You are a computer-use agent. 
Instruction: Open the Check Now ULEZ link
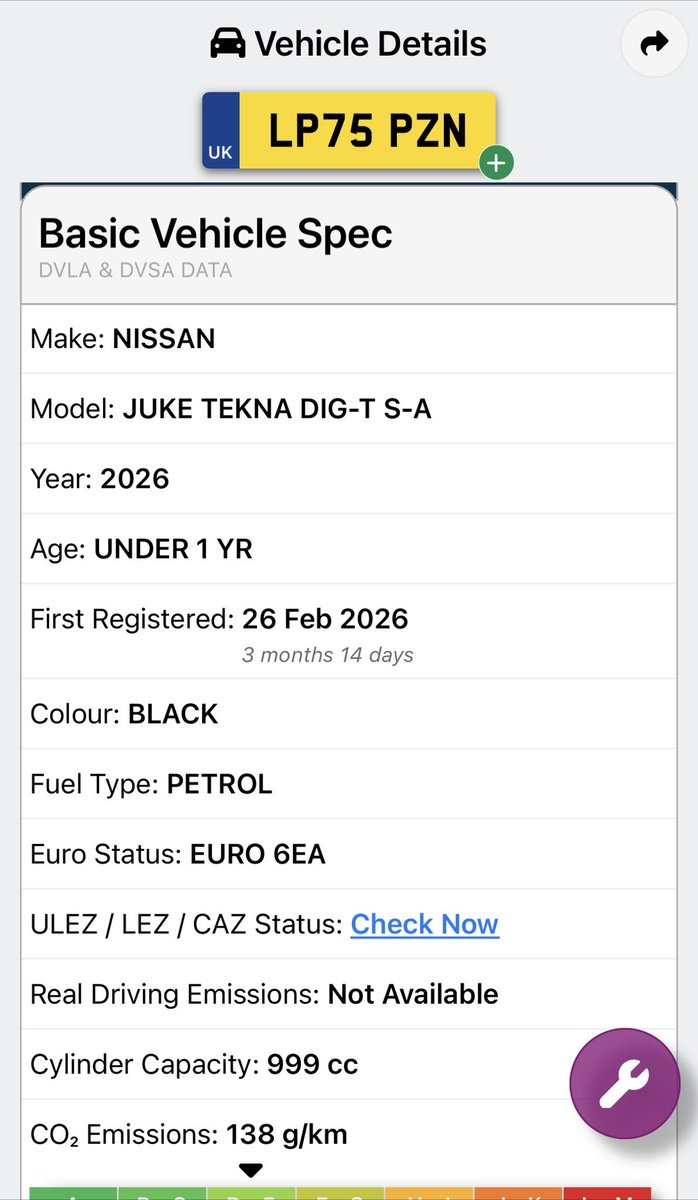[x=424, y=924]
